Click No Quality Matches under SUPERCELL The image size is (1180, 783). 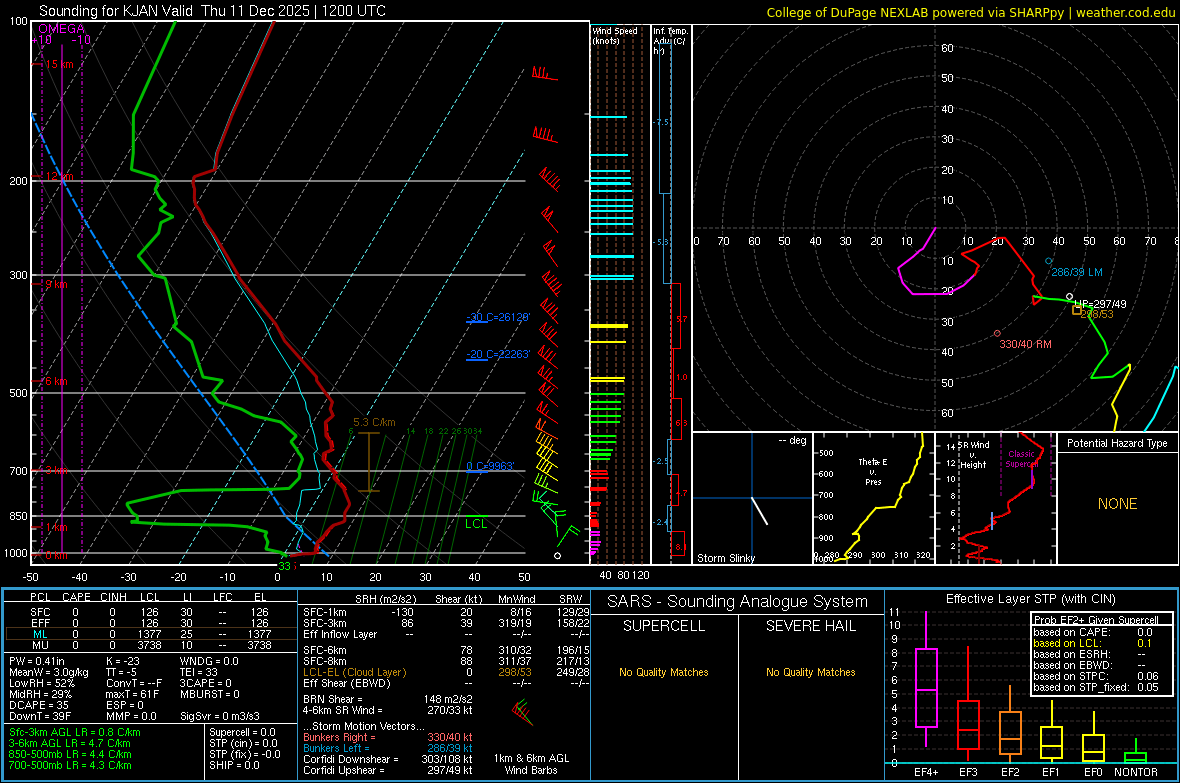pyautogui.click(x=664, y=672)
